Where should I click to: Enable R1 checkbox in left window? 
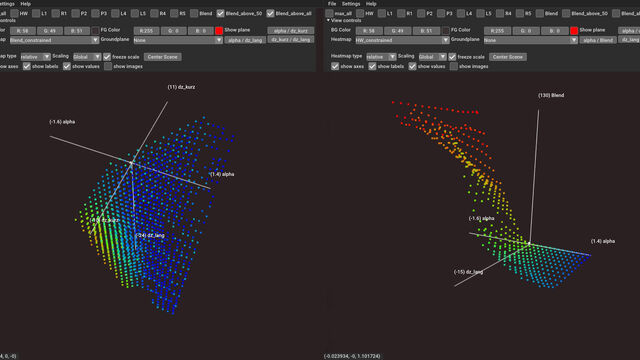point(56,13)
